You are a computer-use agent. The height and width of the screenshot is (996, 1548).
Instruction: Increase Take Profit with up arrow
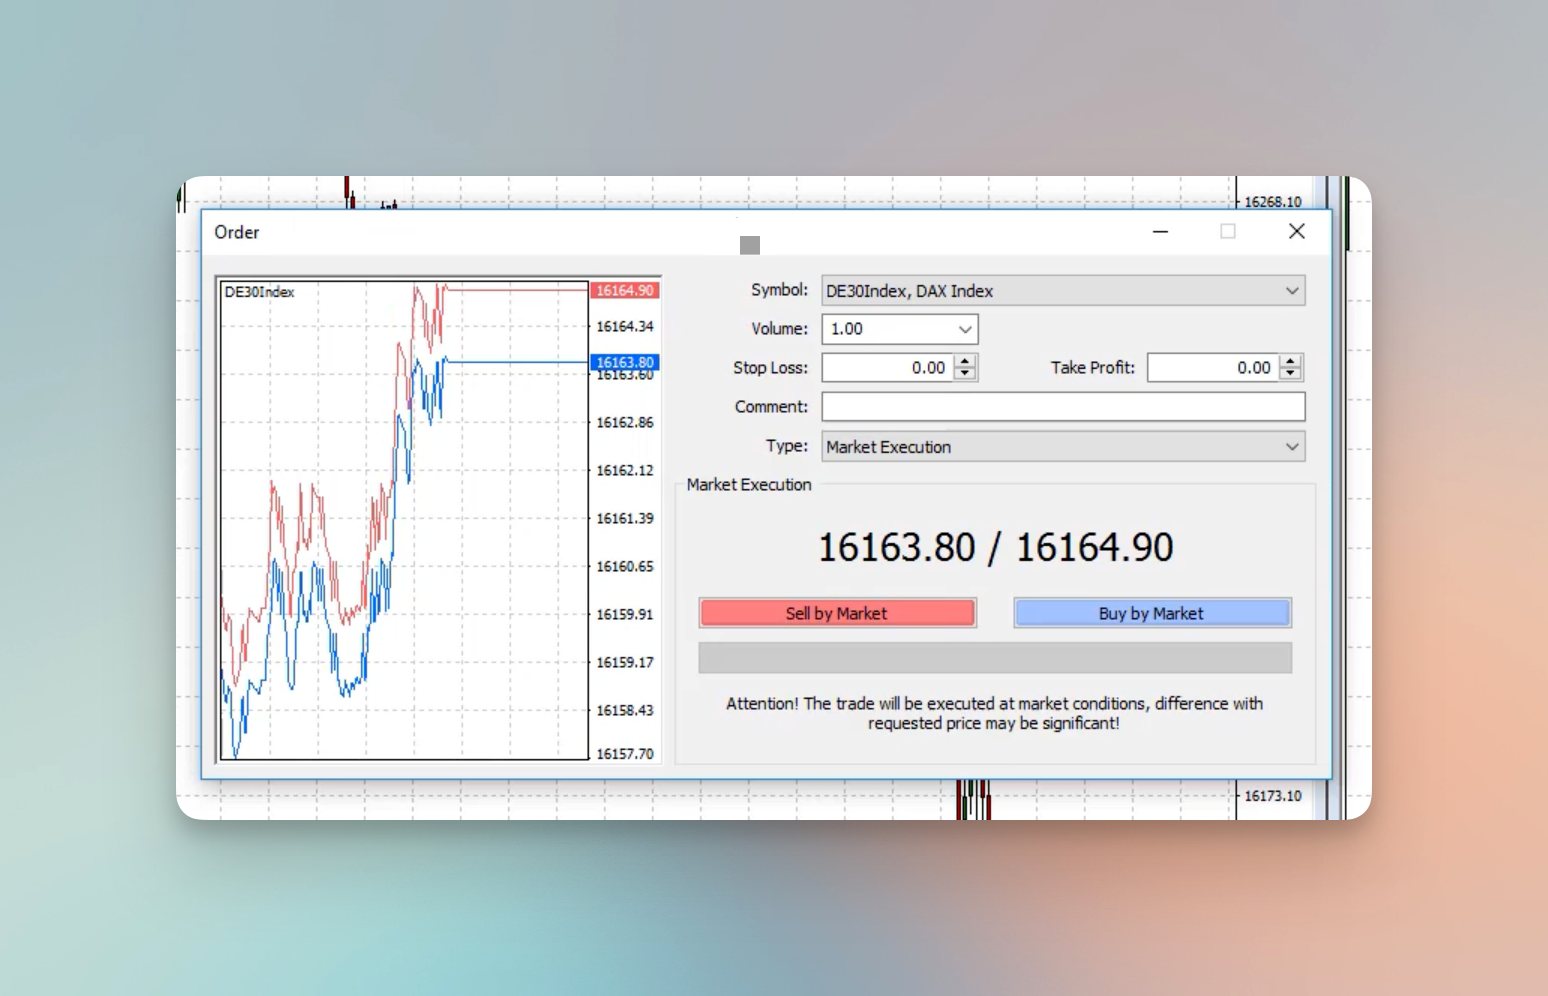point(1290,361)
